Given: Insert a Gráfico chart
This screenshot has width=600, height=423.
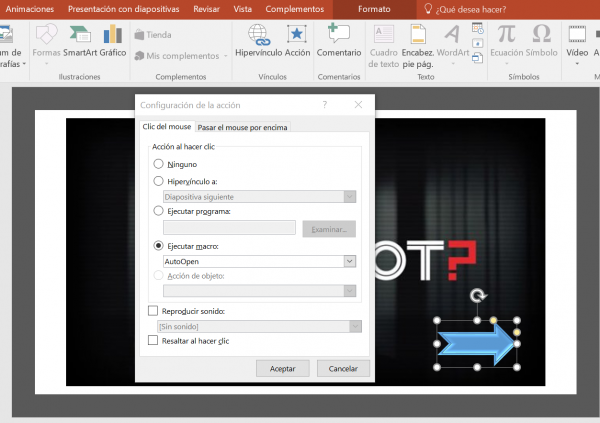Looking at the screenshot, I should pyautogui.click(x=112, y=41).
